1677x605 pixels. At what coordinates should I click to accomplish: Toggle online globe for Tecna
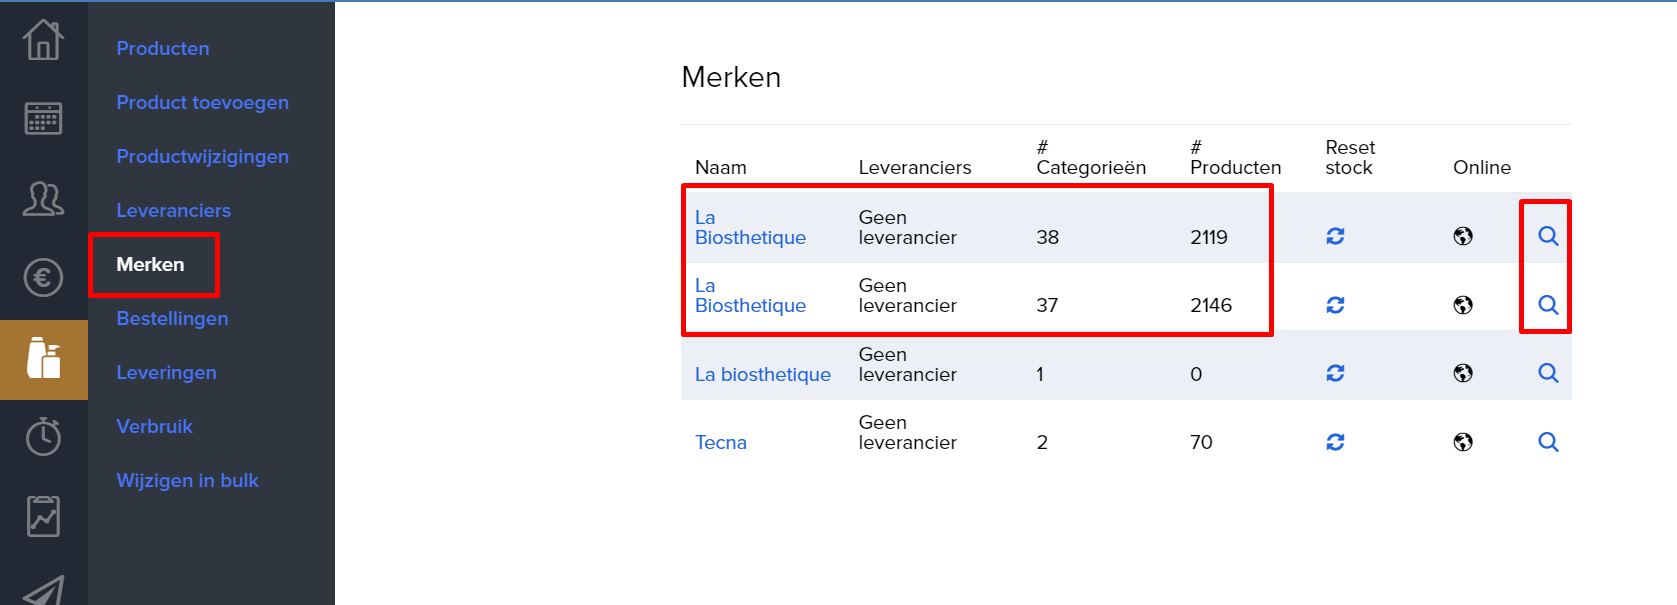(x=1463, y=442)
